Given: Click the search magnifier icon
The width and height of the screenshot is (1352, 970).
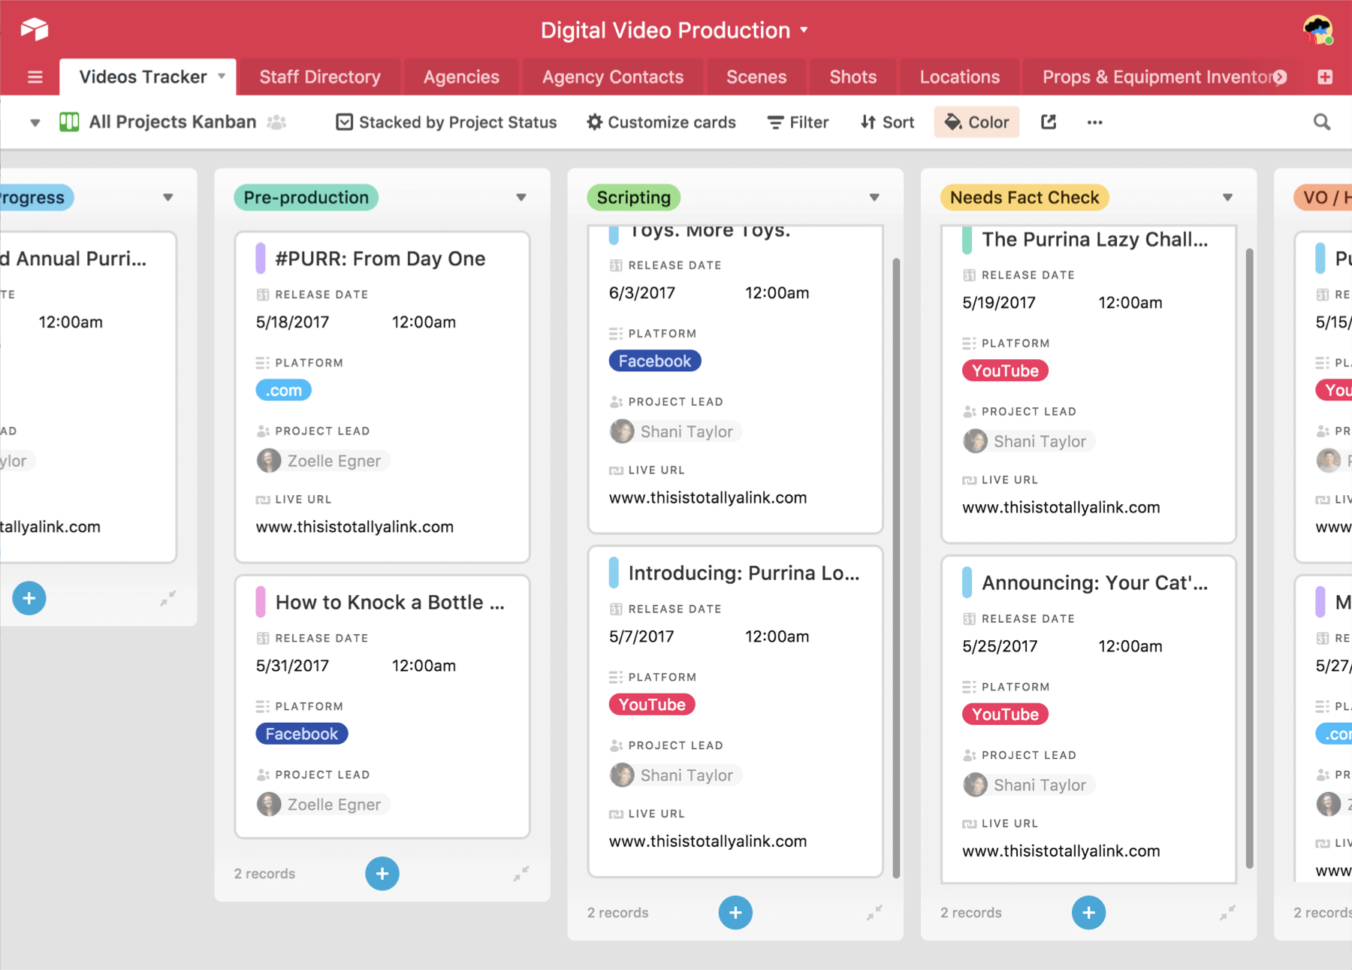Looking at the screenshot, I should 1322,121.
